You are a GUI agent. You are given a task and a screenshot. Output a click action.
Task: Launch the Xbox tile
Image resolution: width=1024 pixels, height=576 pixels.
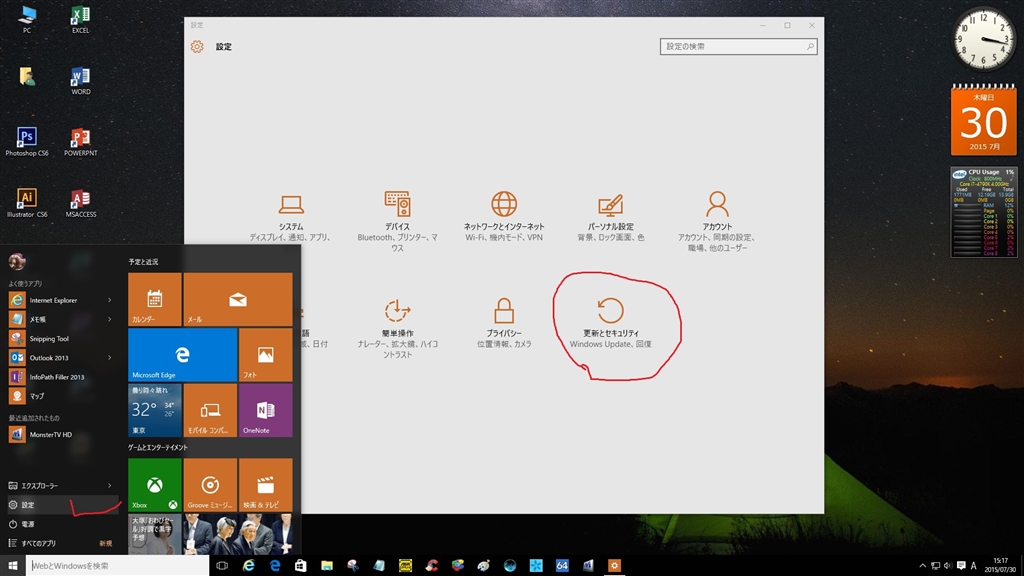[x=155, y=485]
